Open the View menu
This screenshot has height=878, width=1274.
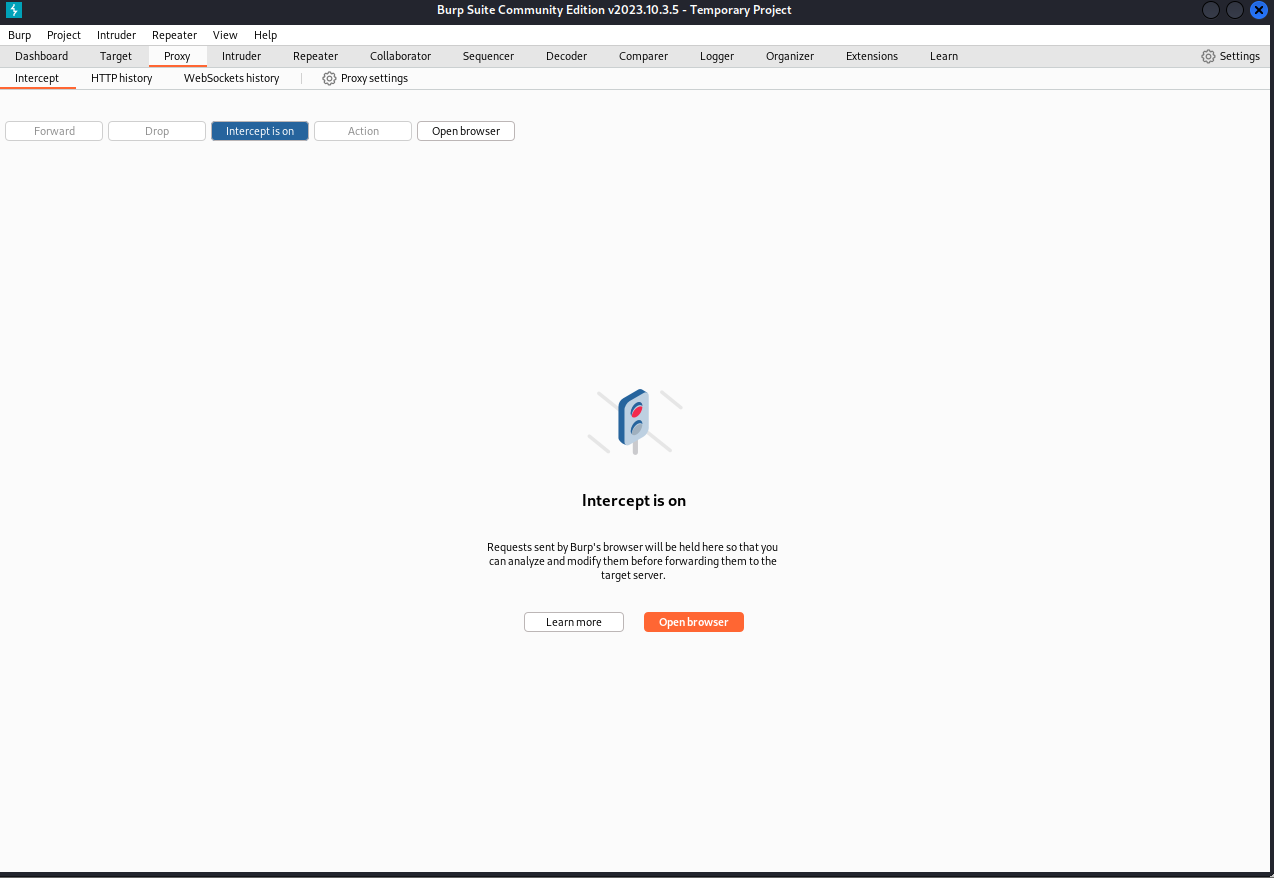(x=225, y=35)
